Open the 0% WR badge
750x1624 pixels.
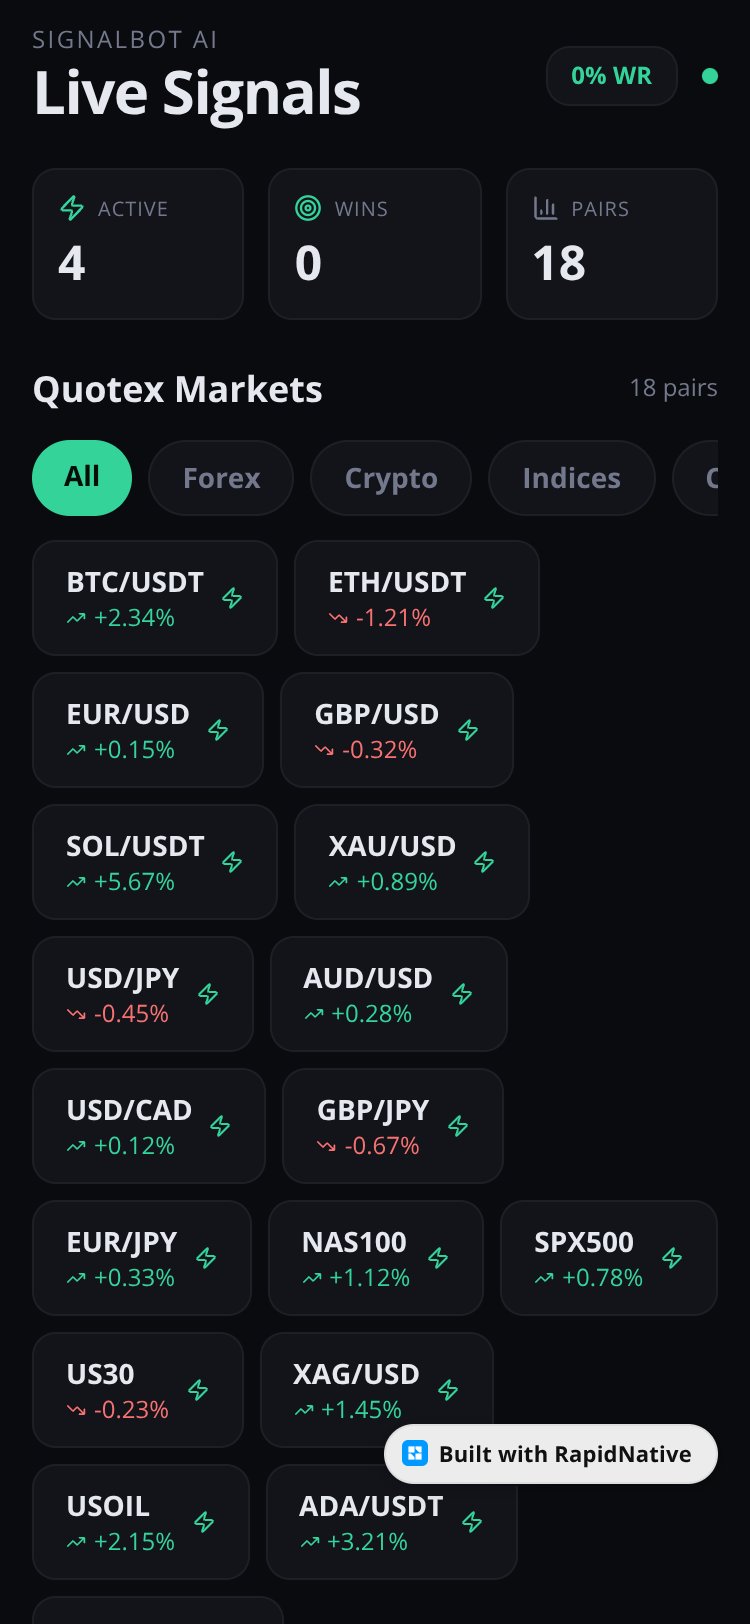[612, 76]
